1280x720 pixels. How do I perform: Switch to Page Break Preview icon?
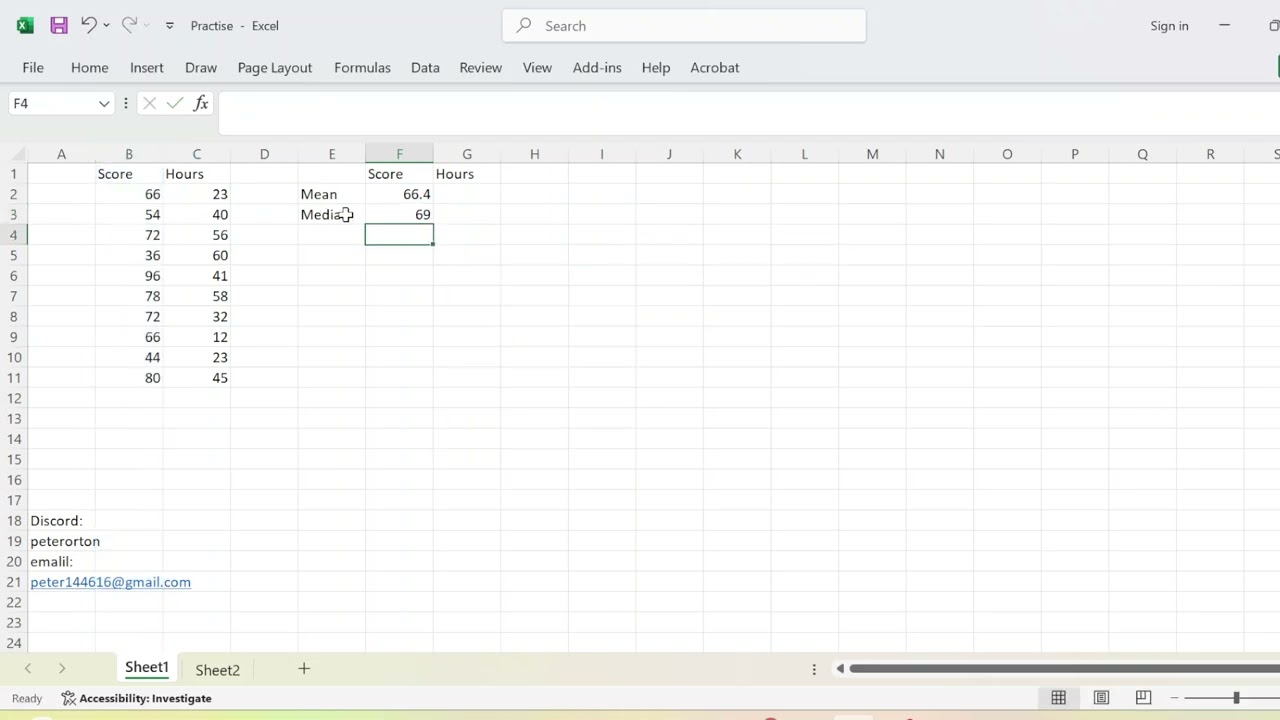pos(1143,698)
